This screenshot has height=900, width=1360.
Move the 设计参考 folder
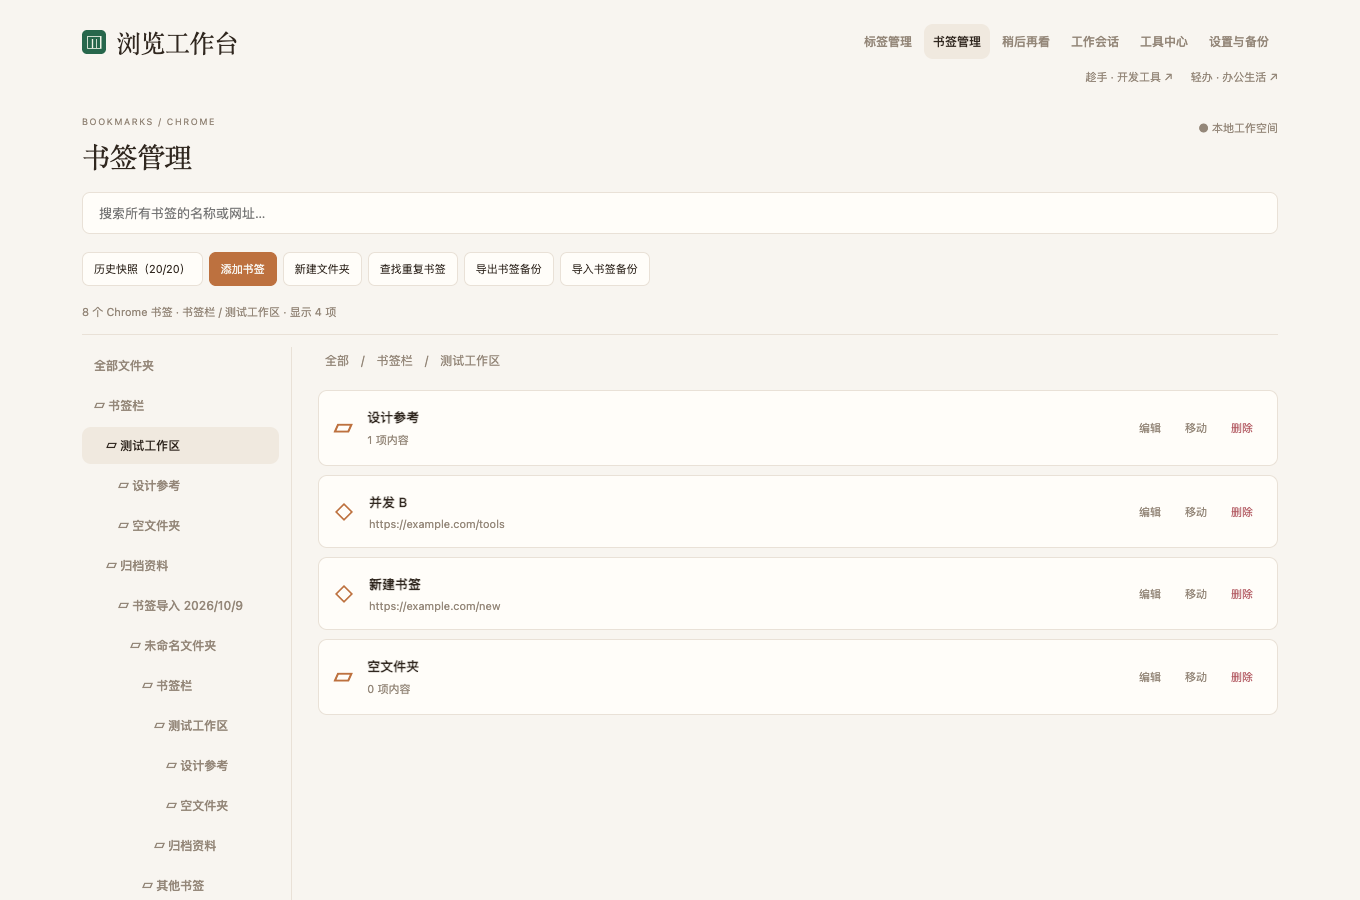pos(1196,428)
